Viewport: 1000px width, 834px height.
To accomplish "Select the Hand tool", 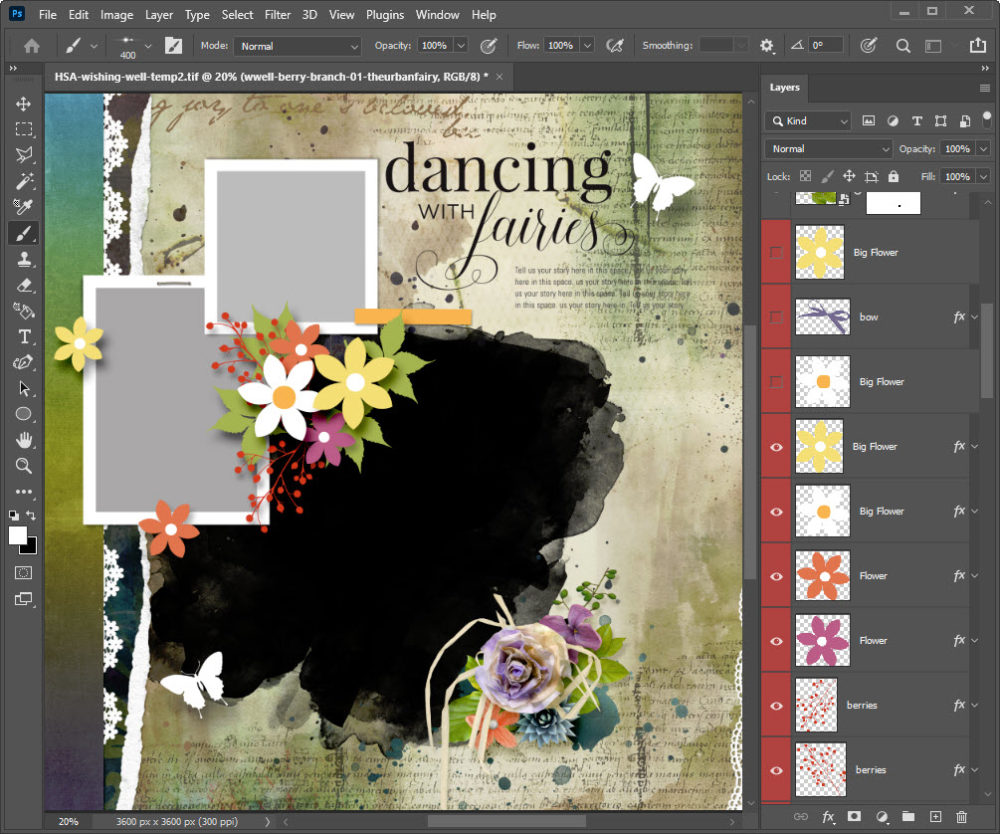I will click(x=23, y=440).
